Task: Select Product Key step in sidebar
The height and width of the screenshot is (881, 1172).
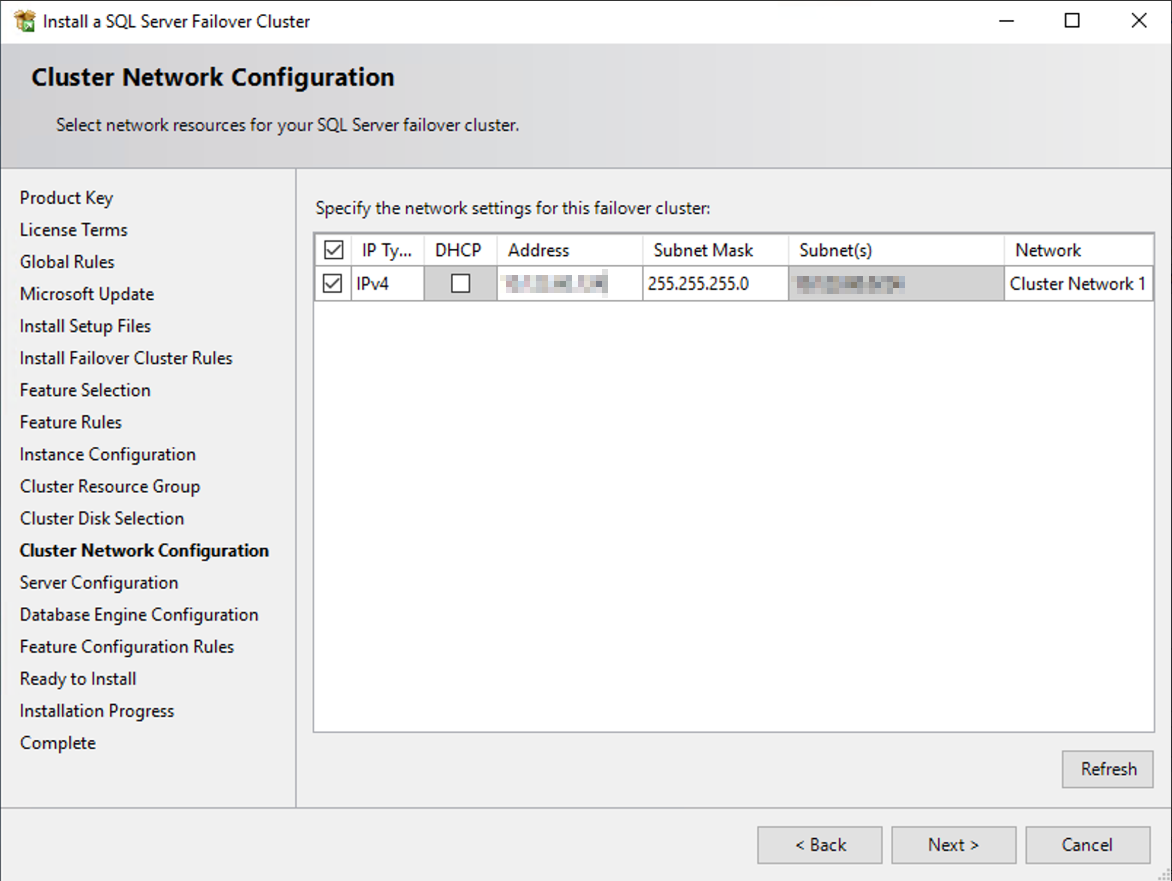Action: (x=67, y=198)
